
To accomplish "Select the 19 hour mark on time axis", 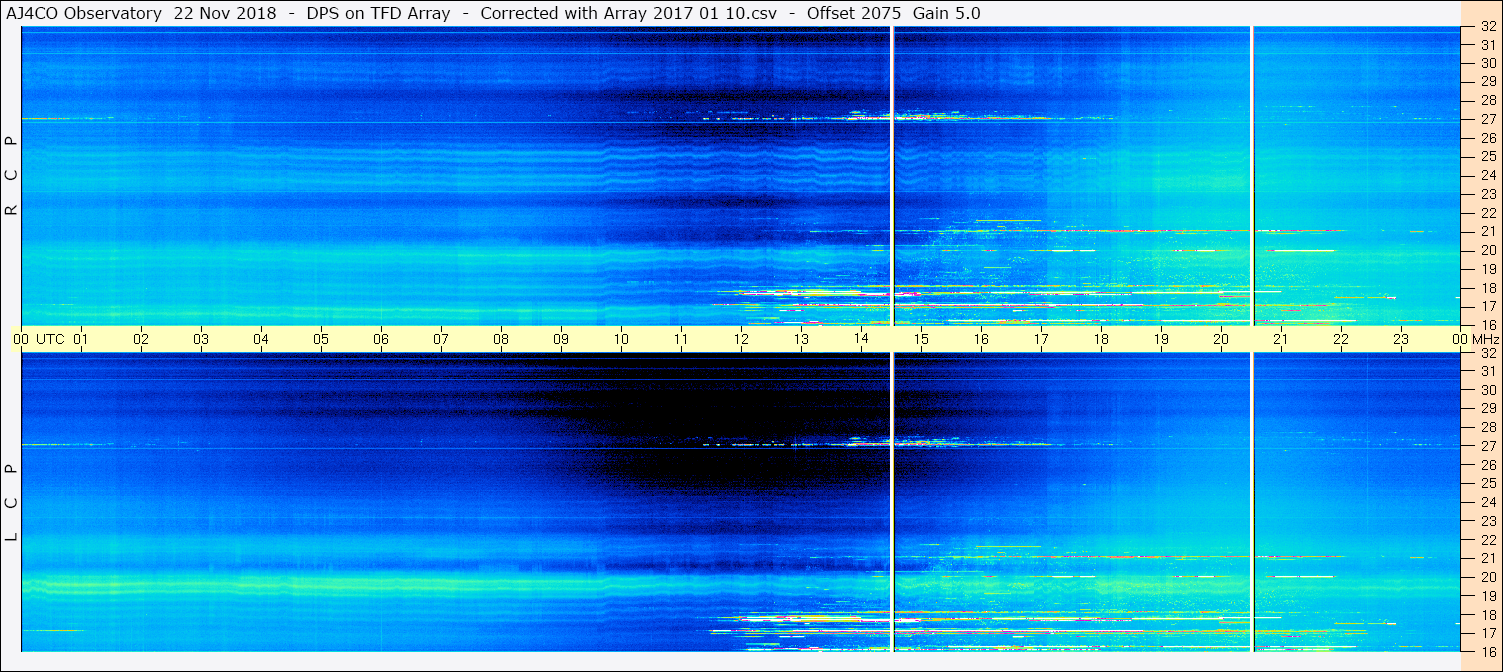I will [1161, 339].
